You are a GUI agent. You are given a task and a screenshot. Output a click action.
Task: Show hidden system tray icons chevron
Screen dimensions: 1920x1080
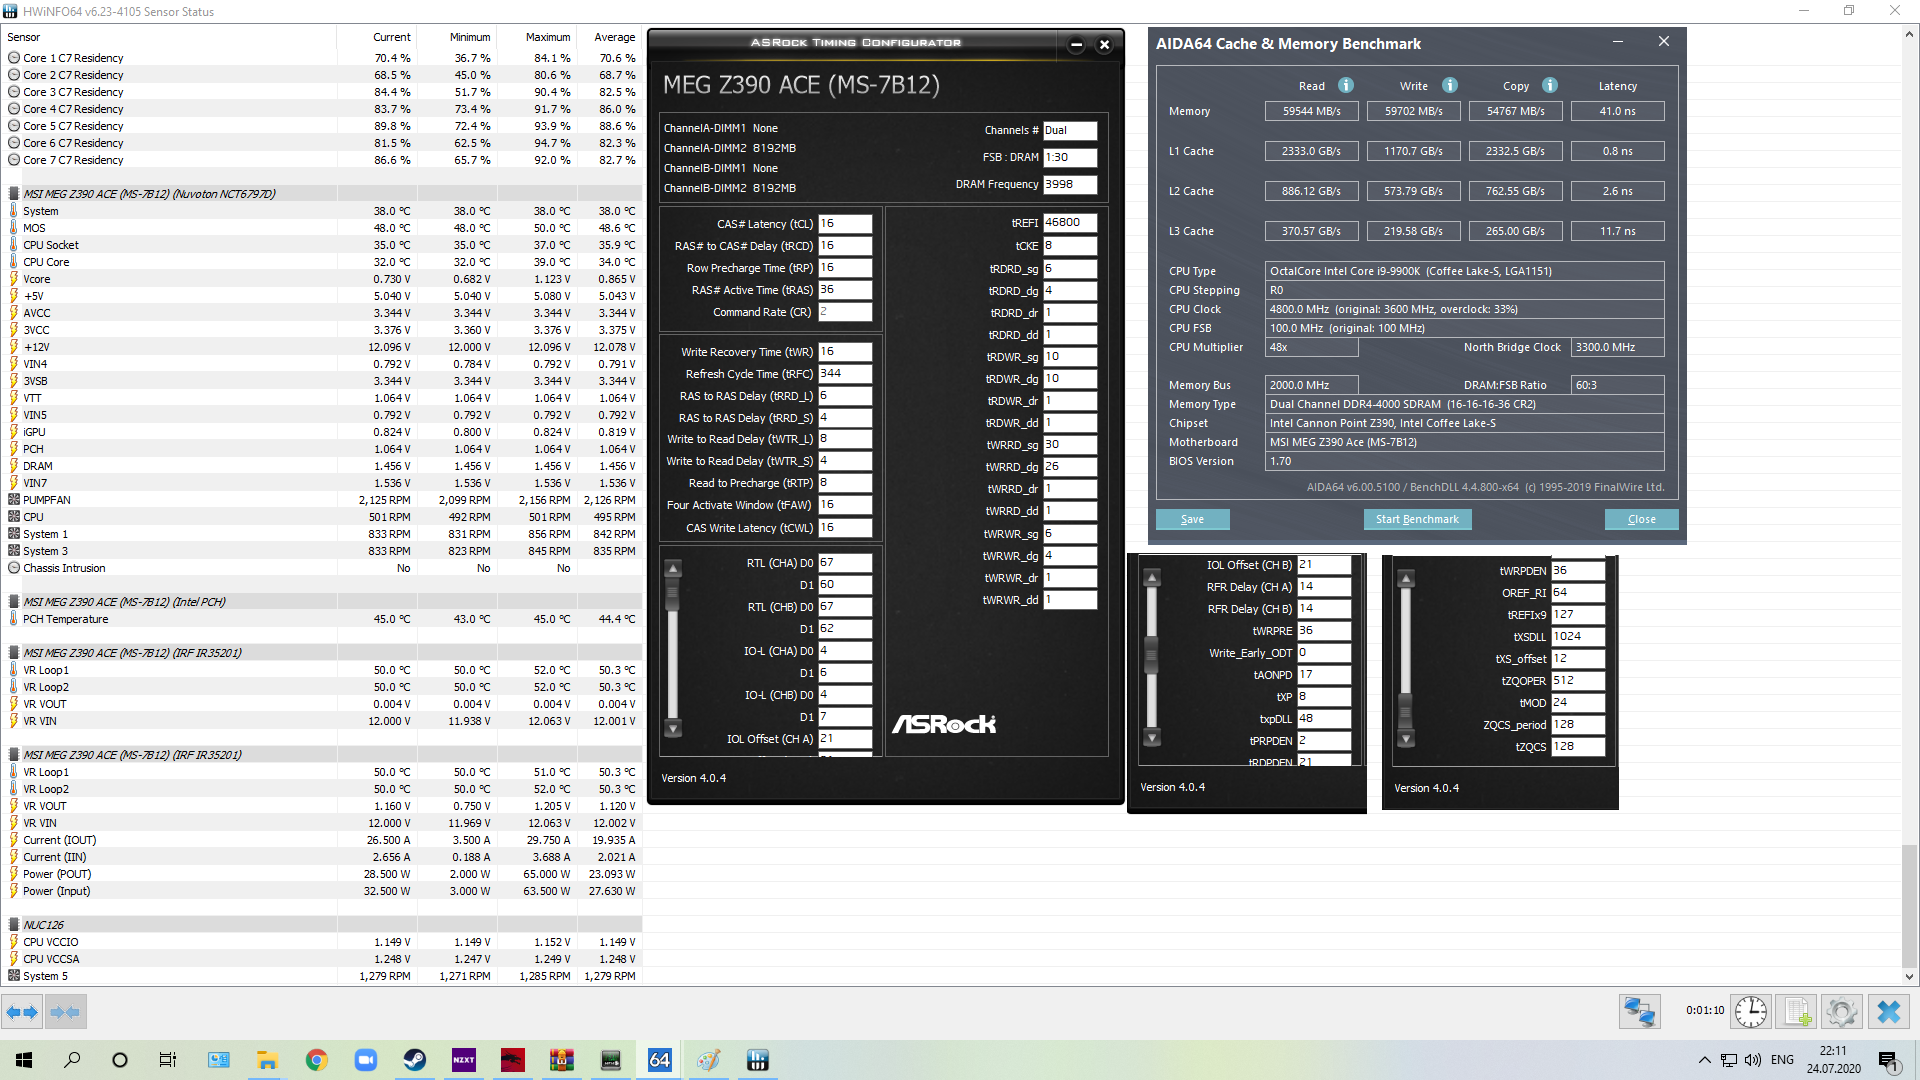tap(1704, 1060)
